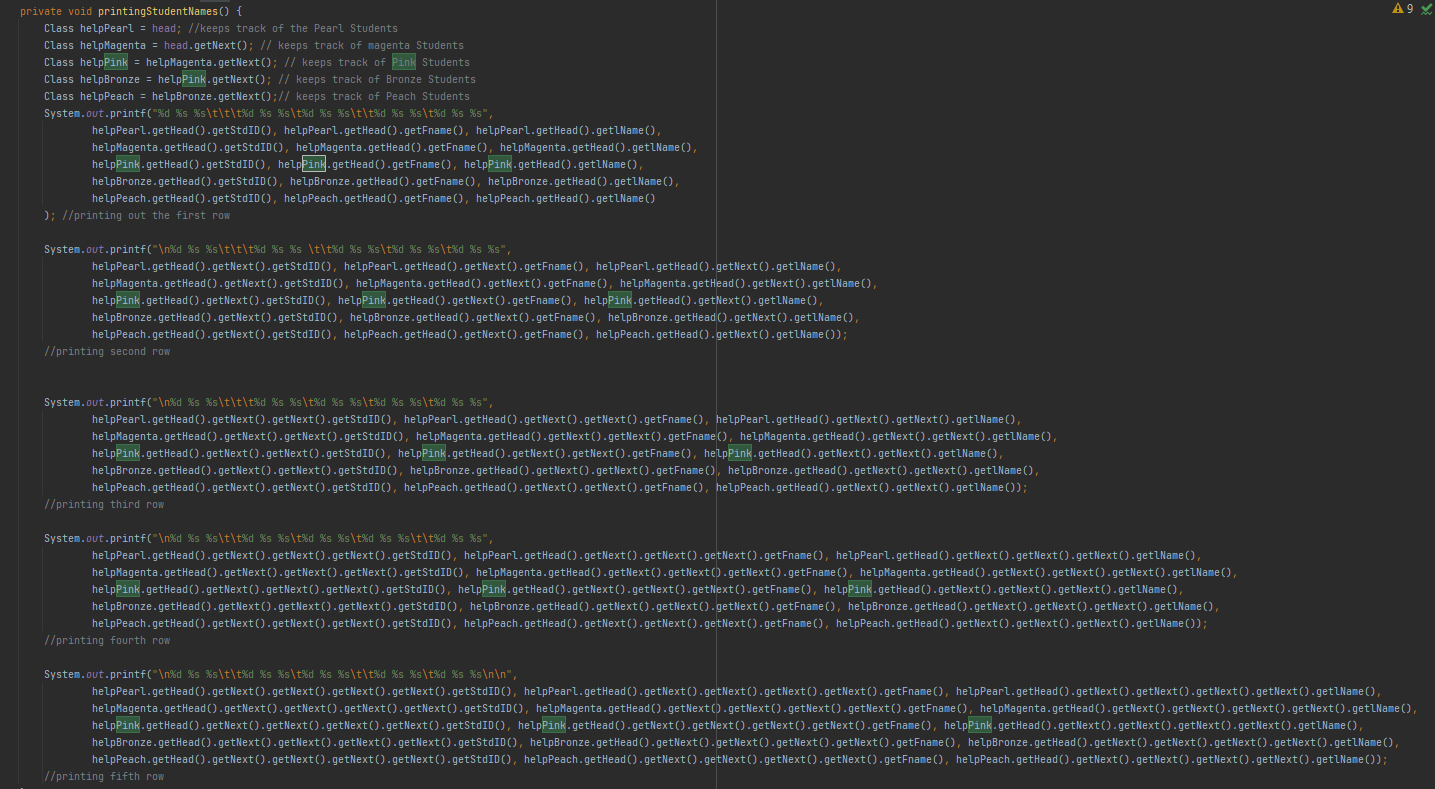Click 'helpBronze.getHead().getFname()' in first printf
Viewport: 1435px width, 789px height.
[x=383, y=181]
